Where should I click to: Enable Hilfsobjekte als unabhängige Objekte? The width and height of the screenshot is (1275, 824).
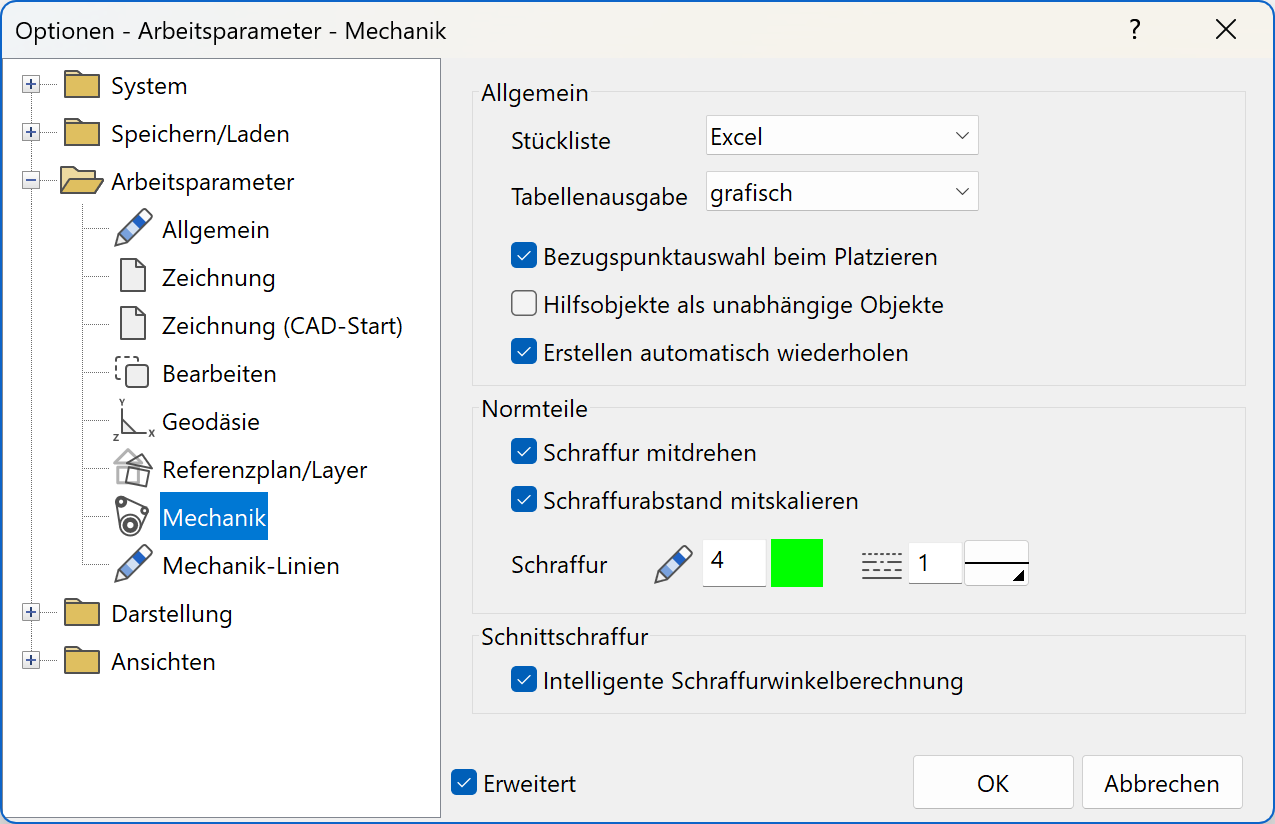point(523,303)
